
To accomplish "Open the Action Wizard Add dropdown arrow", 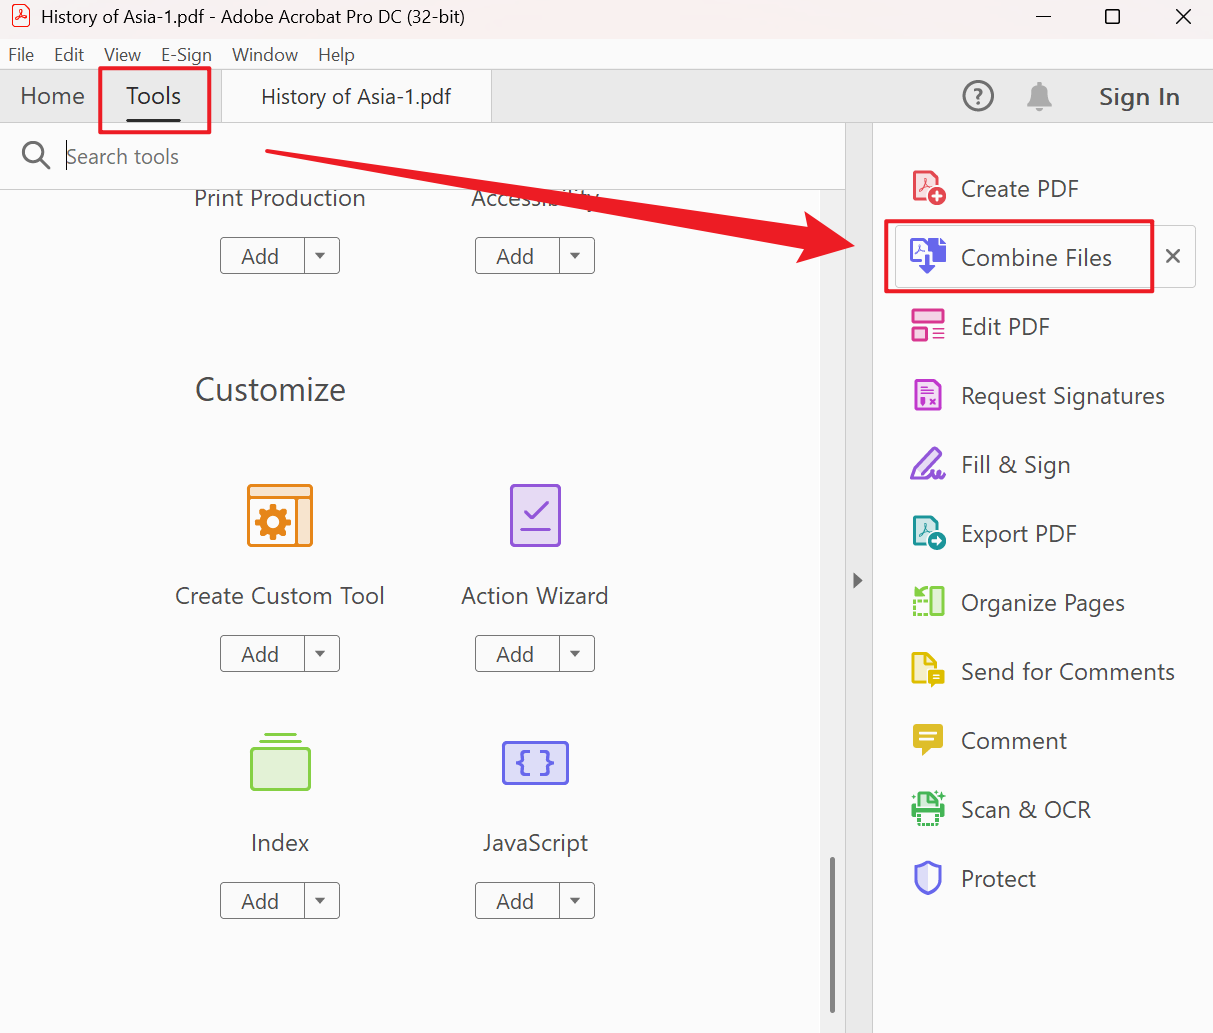I will (576, 654).
